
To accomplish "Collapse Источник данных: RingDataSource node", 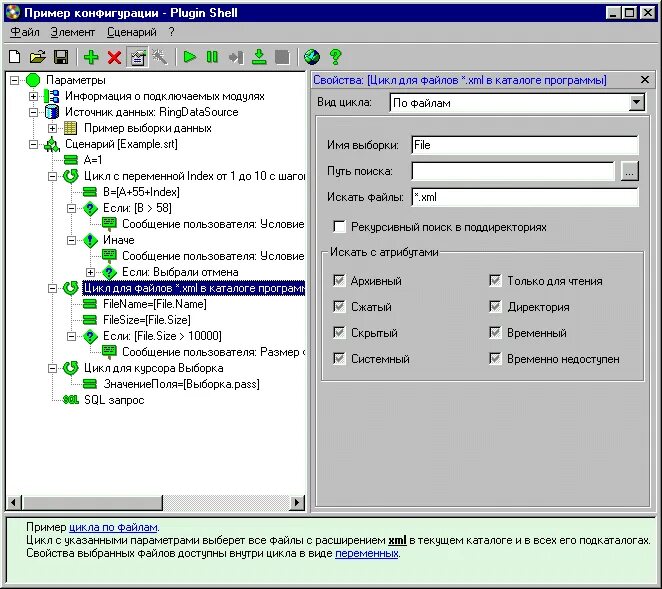I will click(33, 112).
